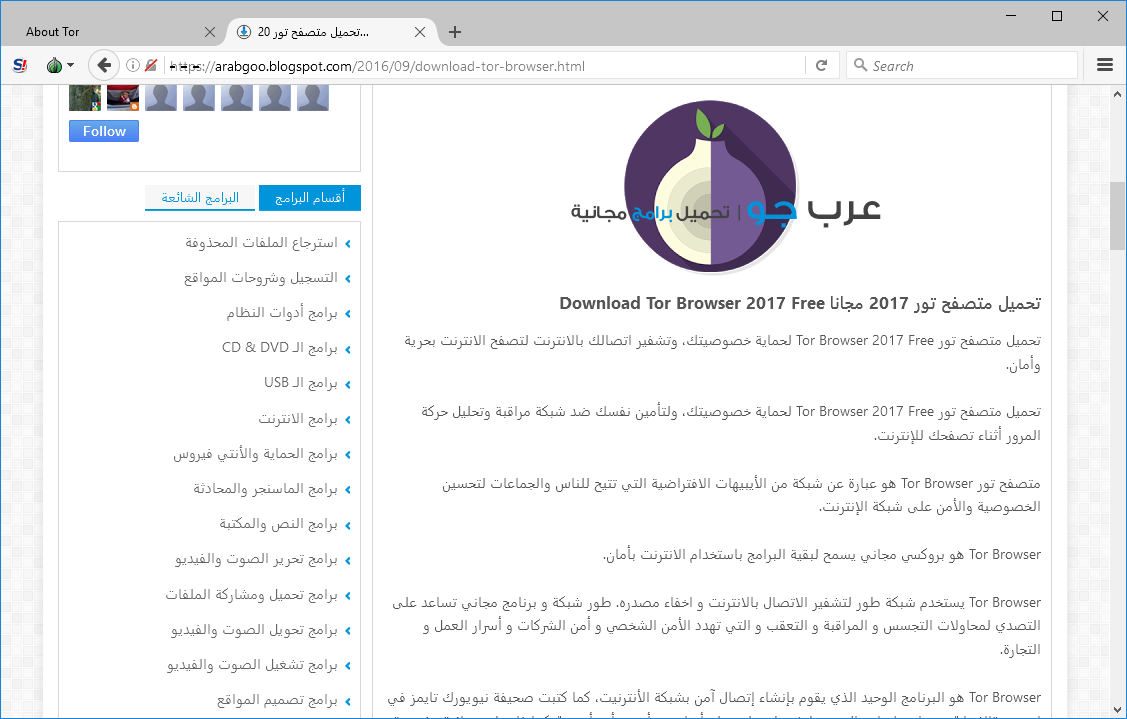The width and height of the screenshot is (1127, 719).
Task: Close the About Tor tab
Action: [209, 32]
